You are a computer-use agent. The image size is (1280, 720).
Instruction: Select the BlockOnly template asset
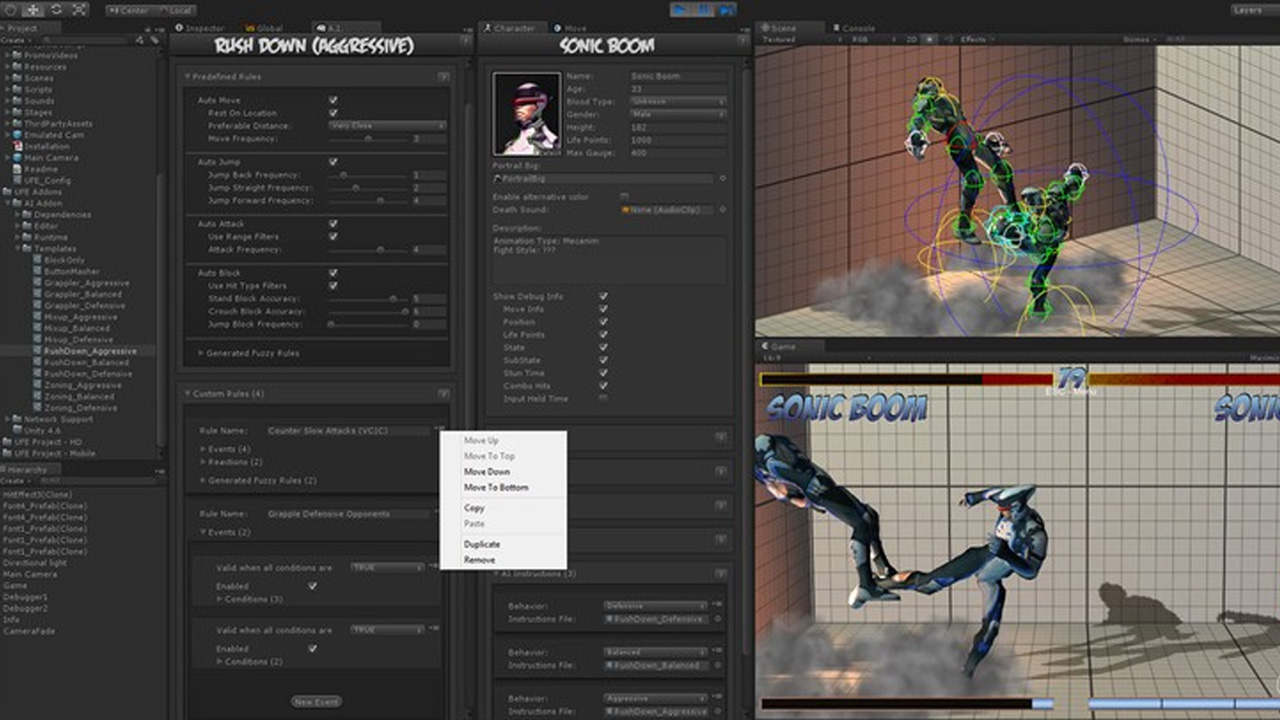pyautogui.click(x=64, y=260)
